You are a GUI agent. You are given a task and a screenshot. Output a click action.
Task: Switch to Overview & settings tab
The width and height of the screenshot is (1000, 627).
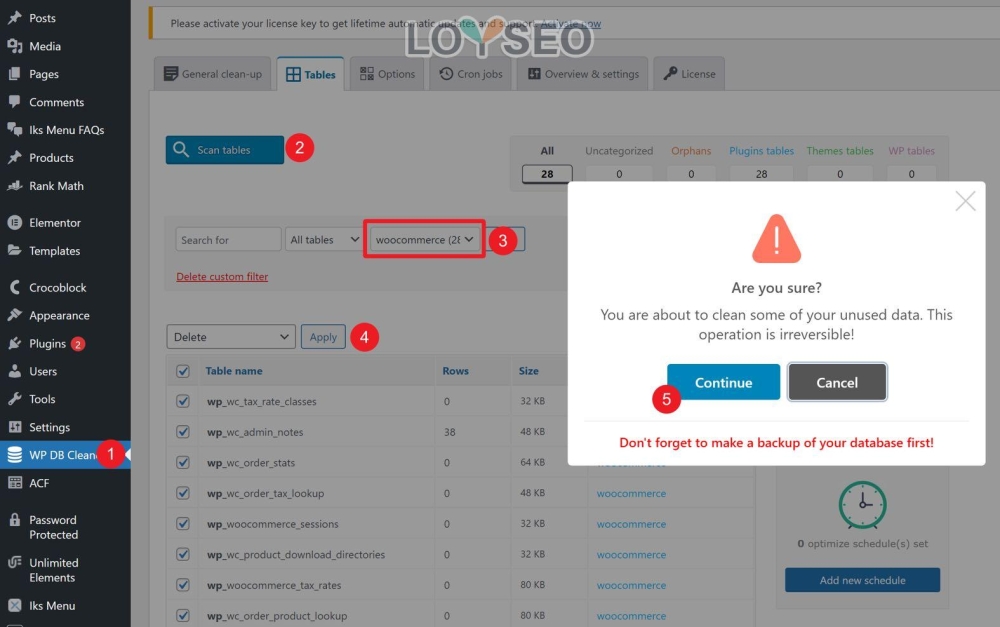coord(583,74)
